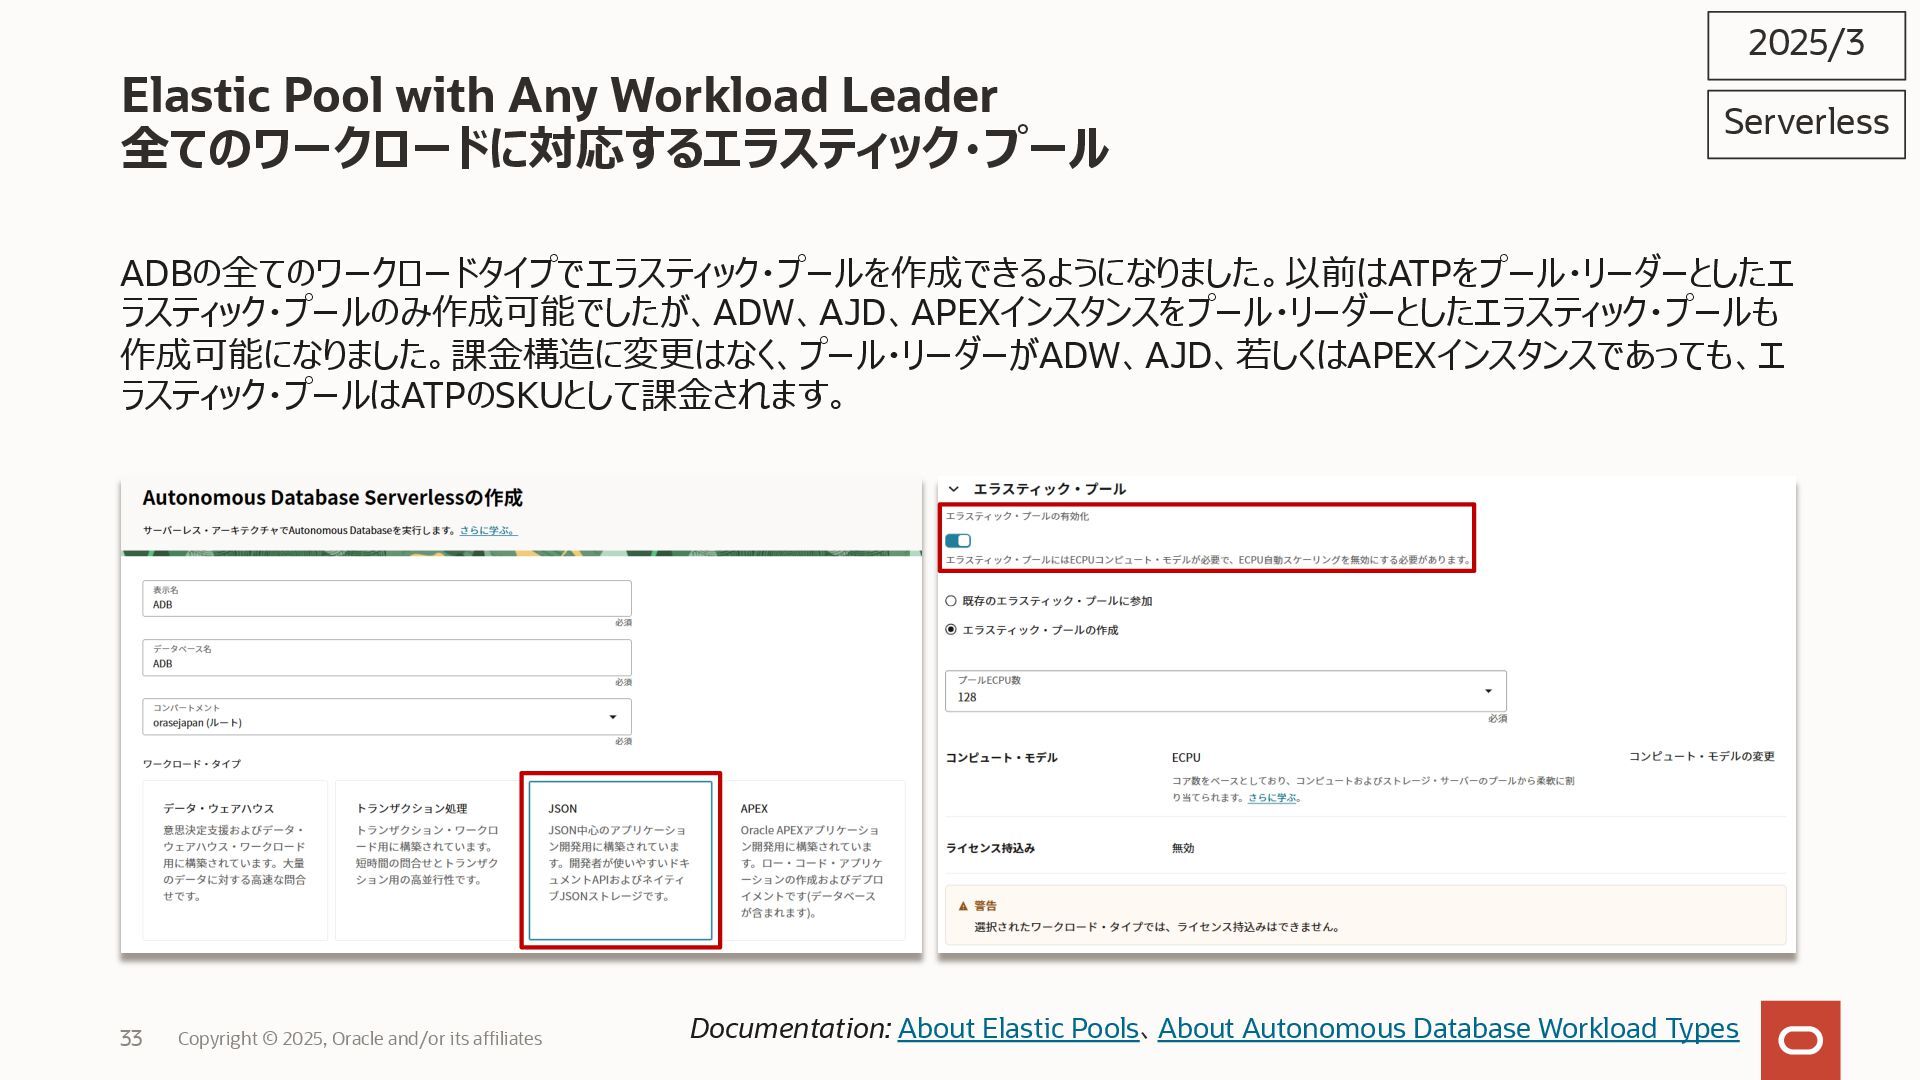Select the join existing elastic pool radio button
This screenshot has width=1920, height=1080.
pyautogui.click(x=951, y=601)
